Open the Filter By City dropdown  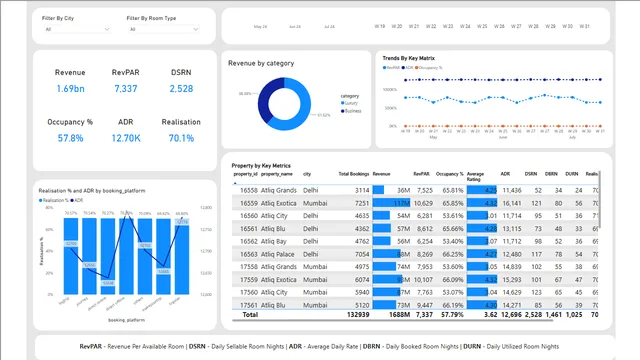click(77, 29)
